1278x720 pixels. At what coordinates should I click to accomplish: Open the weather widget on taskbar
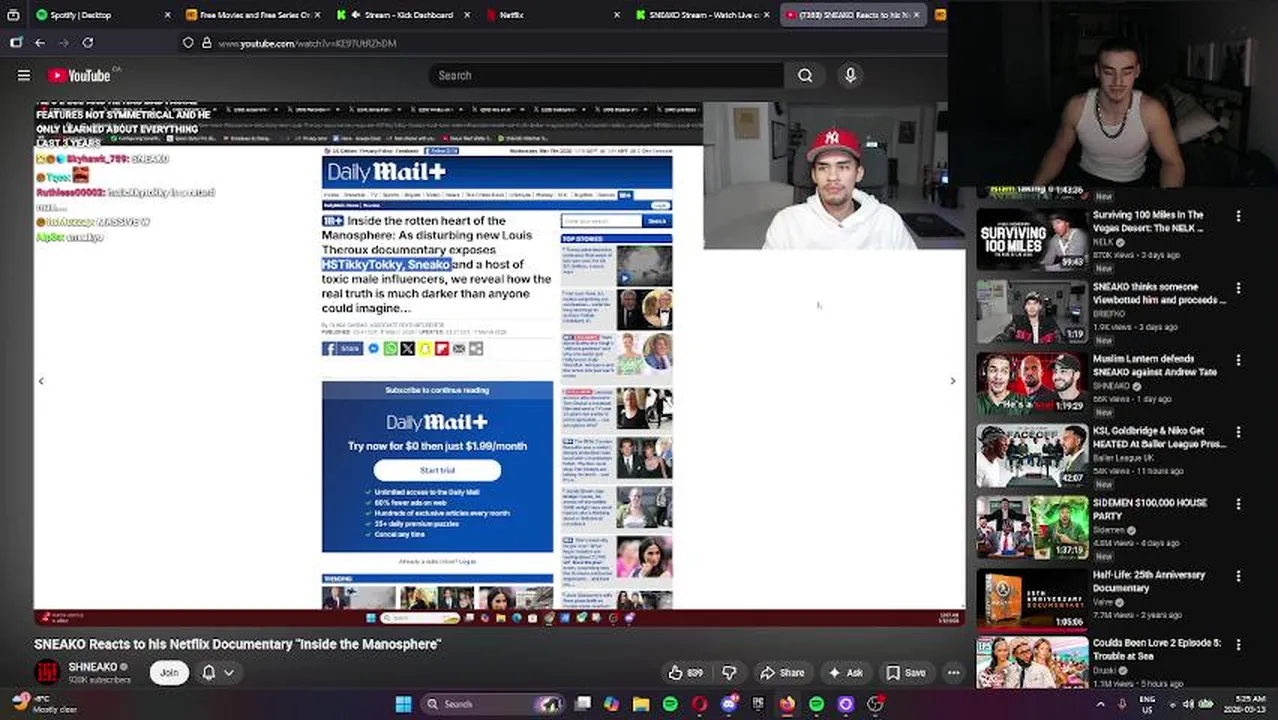coord(45,704)
